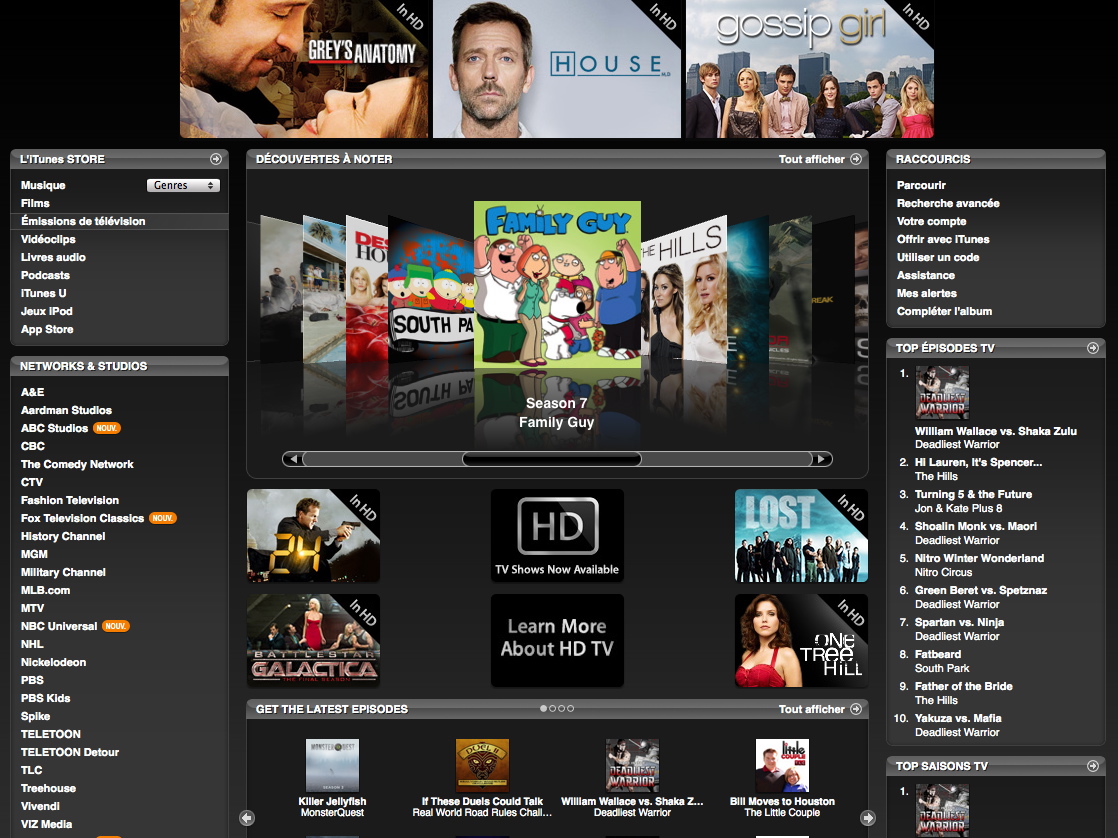Open Votre compte shortcut
1118x838 pixels.
pos(931,221)
